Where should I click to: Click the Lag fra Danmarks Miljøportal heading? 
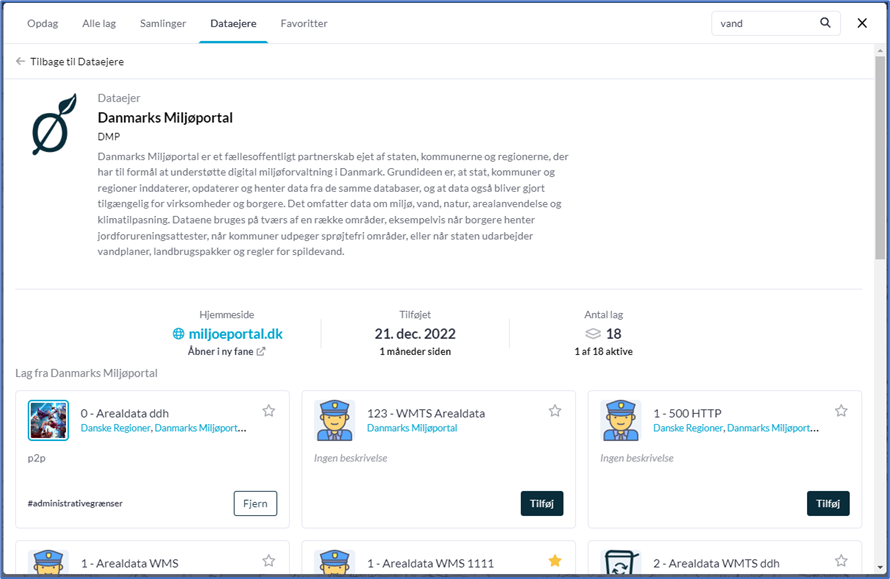pyautogui.click(x=86, y=373)
